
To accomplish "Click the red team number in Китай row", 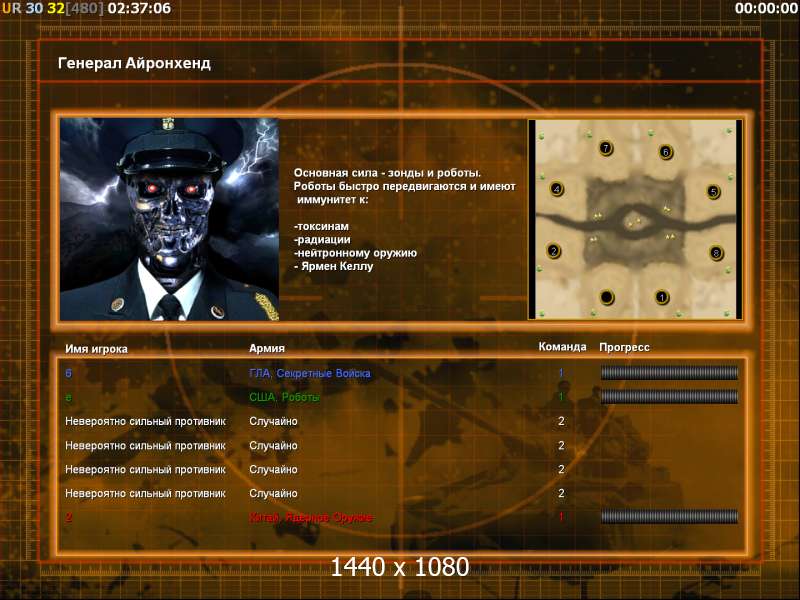I will tap(561, 517).
